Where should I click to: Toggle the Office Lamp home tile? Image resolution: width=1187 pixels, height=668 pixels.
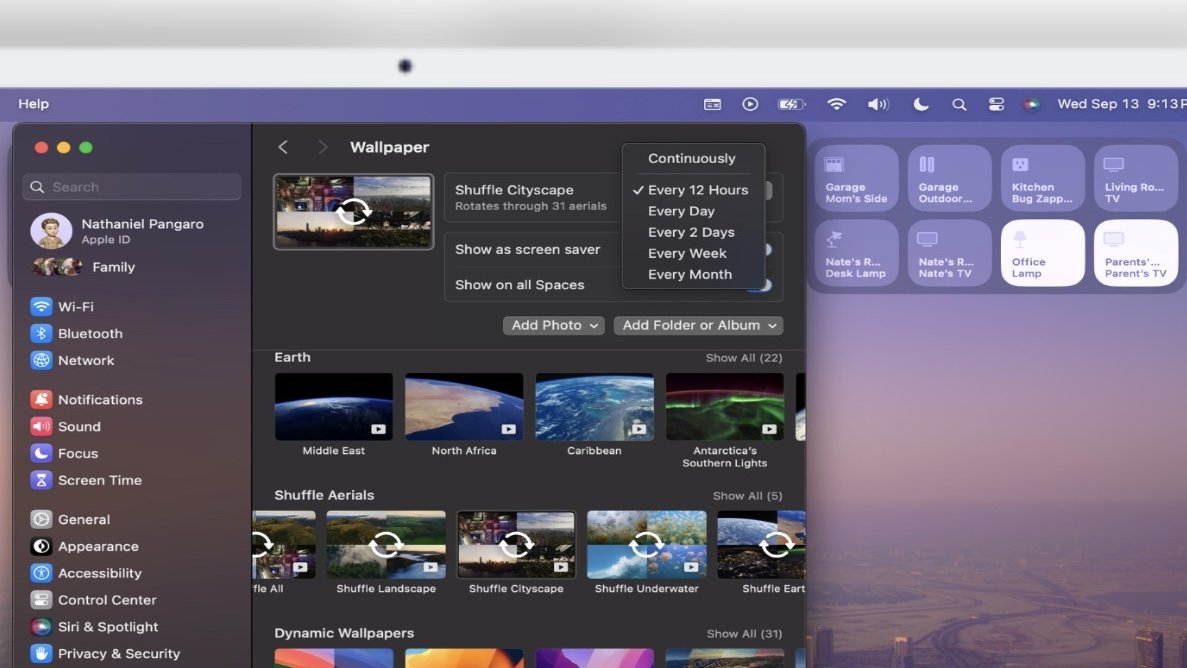point(1042,253)
